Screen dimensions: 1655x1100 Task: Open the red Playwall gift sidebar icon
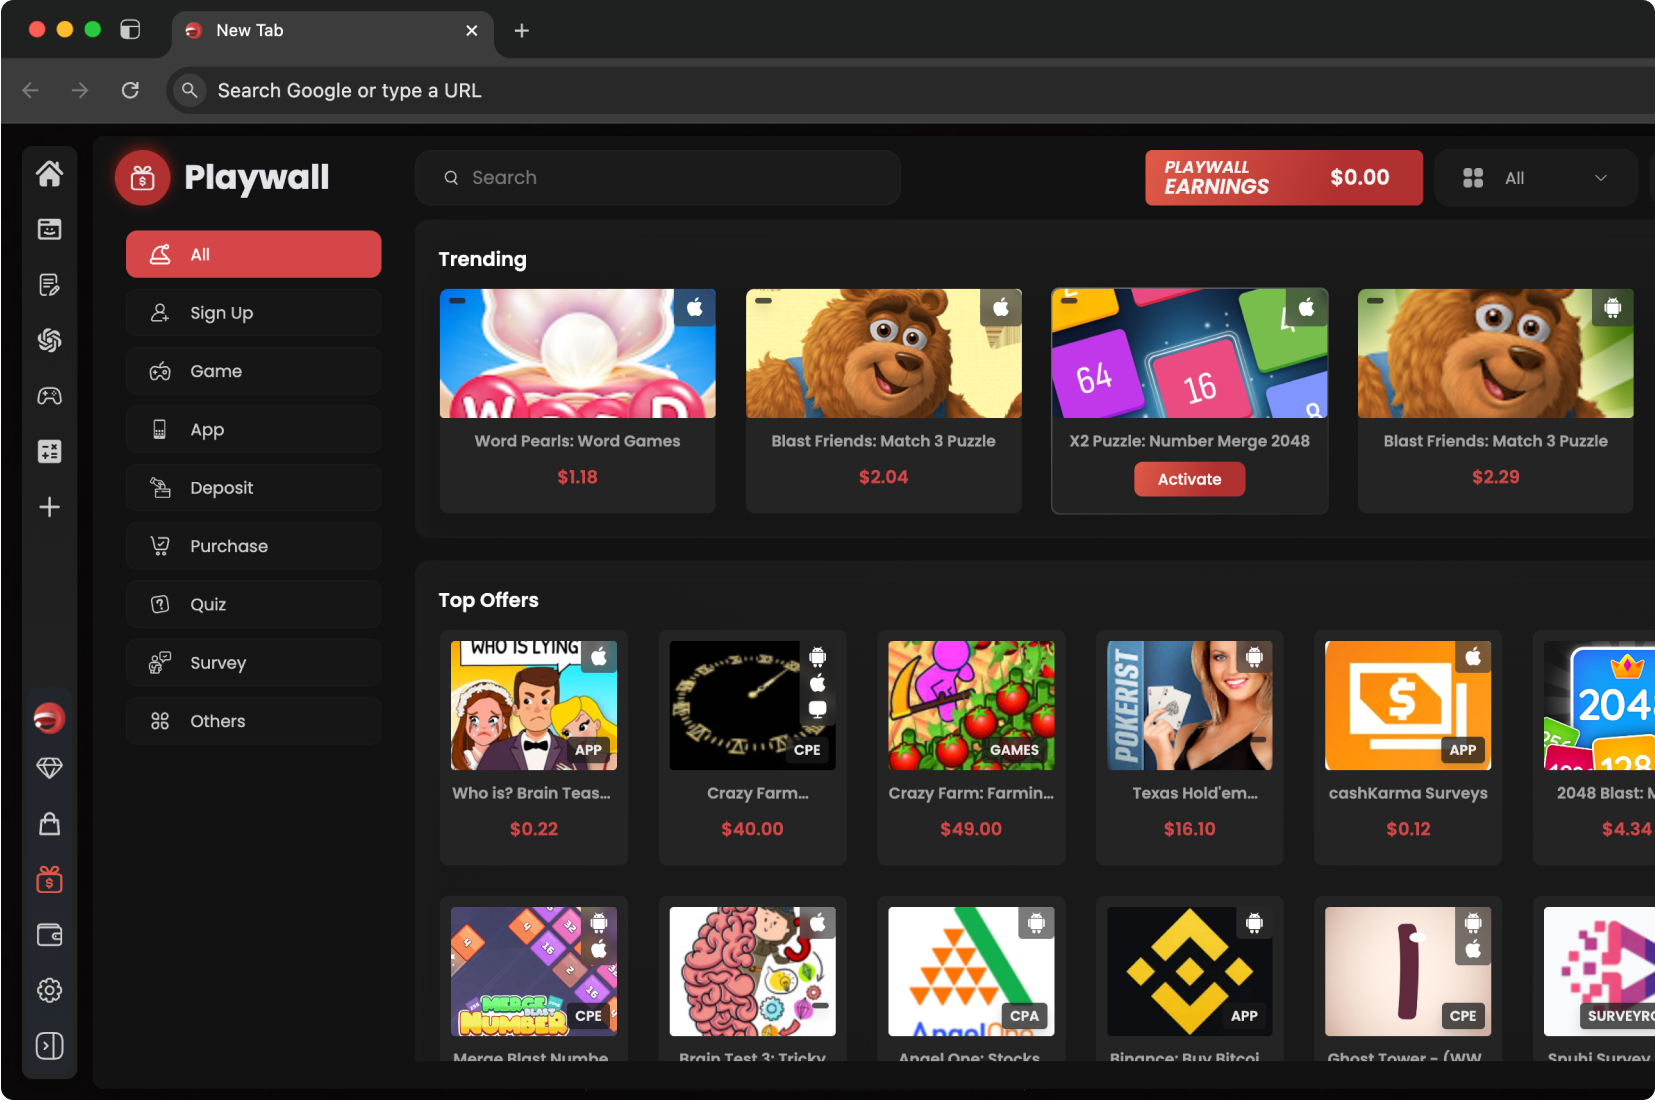click(49, 880)
